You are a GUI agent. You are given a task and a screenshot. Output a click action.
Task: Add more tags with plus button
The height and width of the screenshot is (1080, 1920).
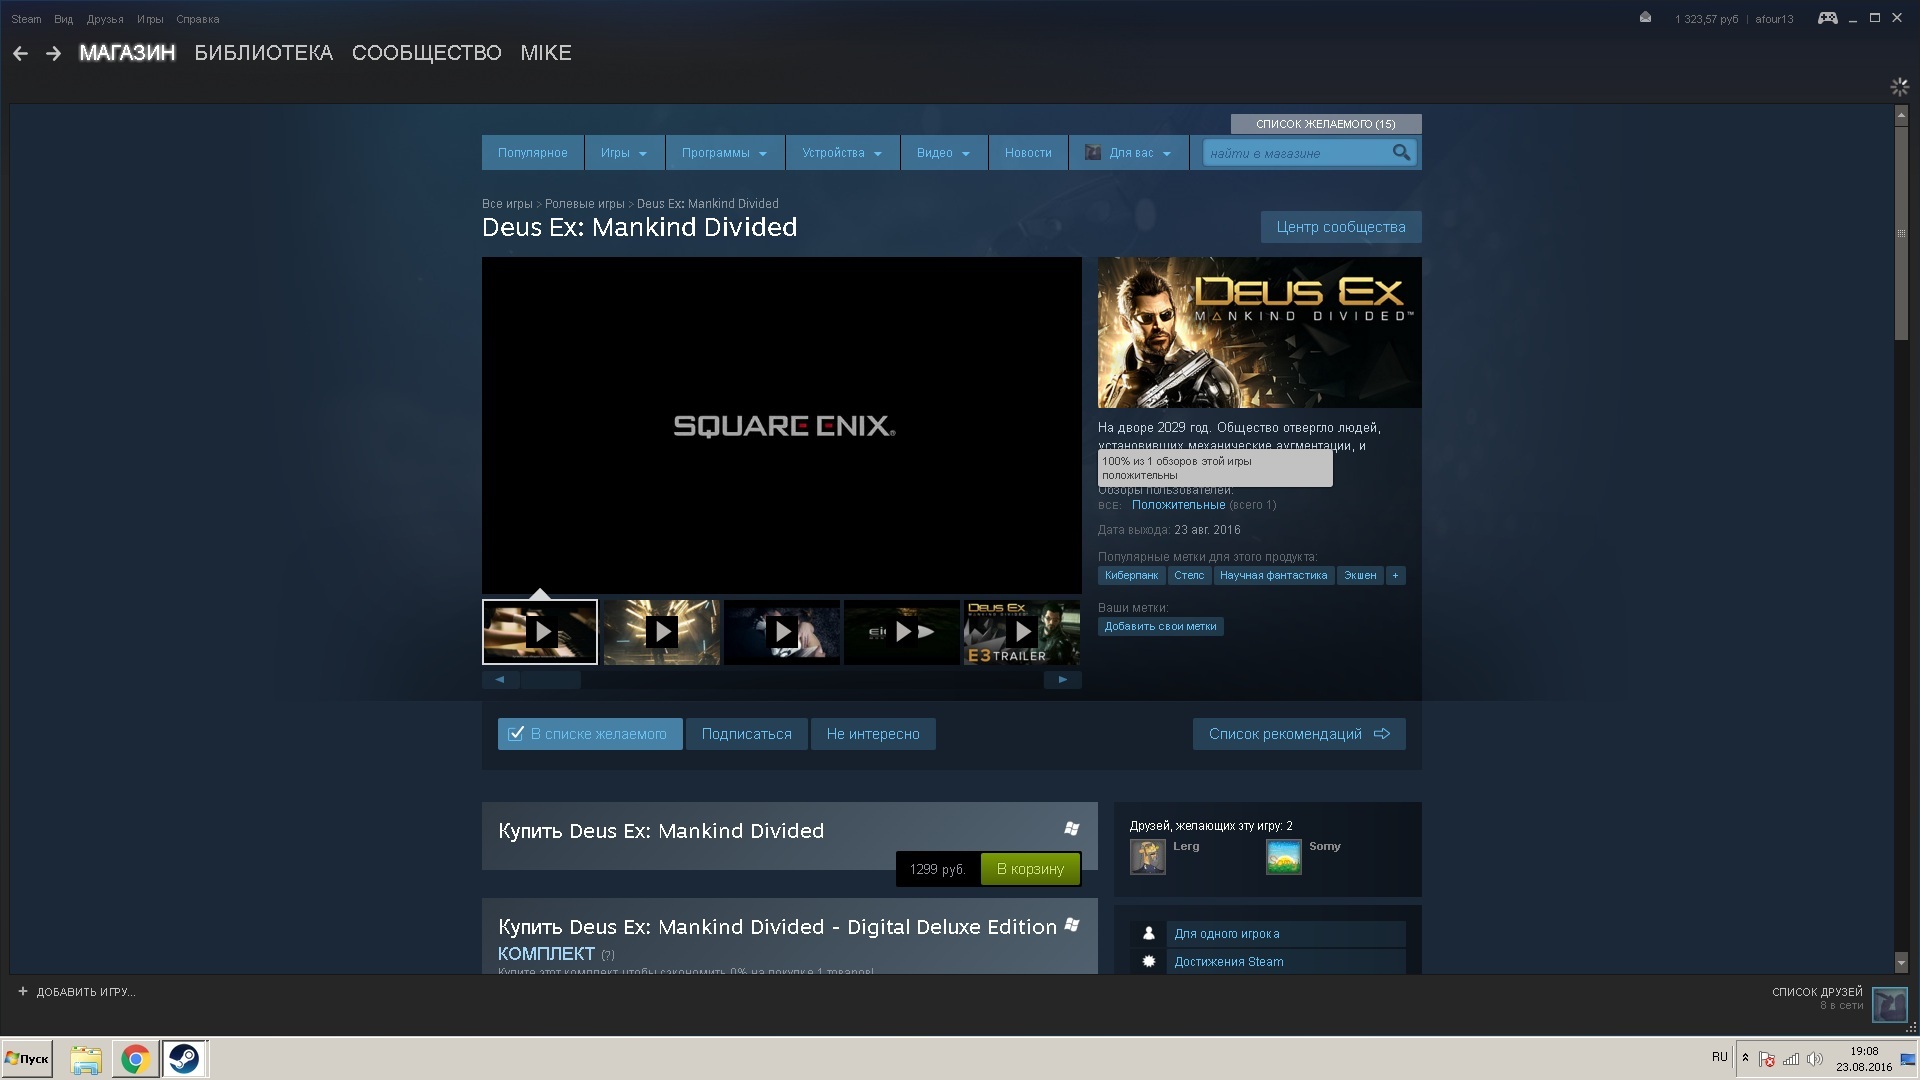click(x=1395, y=576)
